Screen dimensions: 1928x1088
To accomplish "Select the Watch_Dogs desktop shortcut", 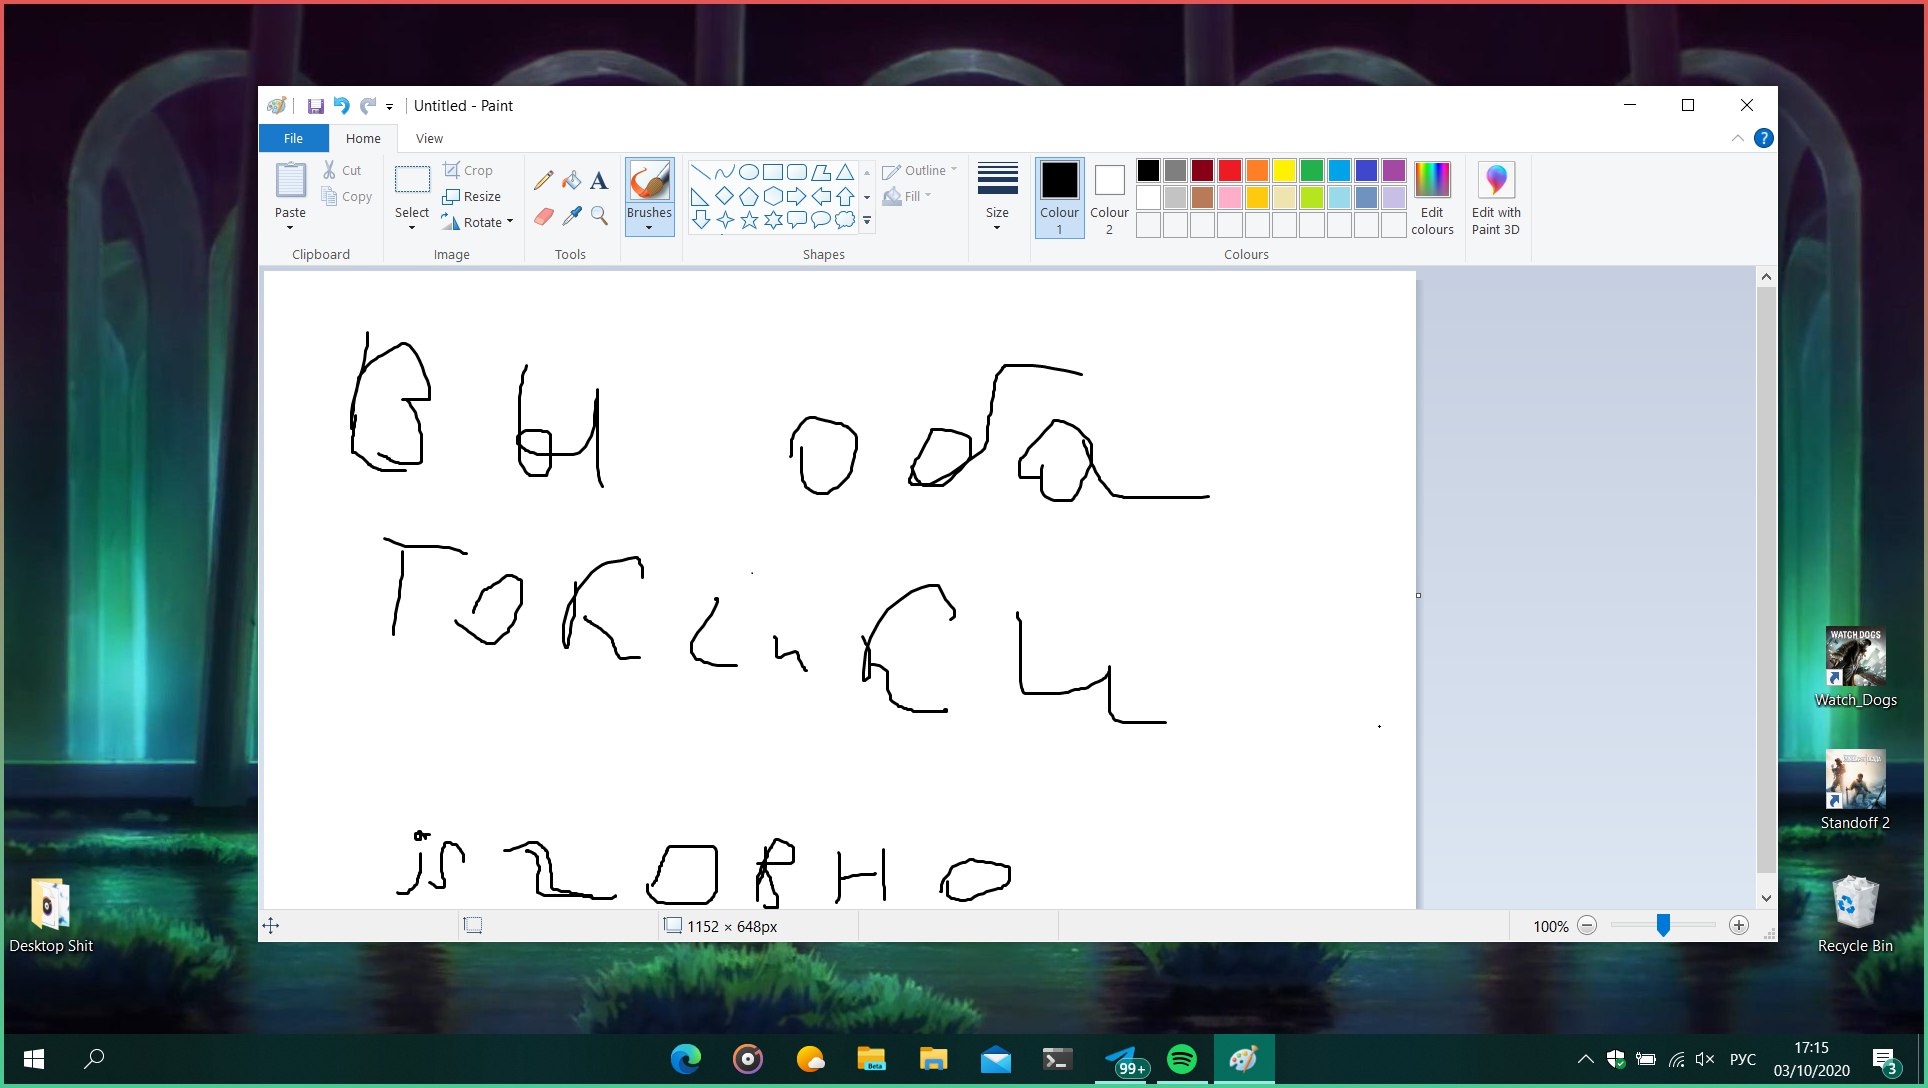I will pos(1855,668).
